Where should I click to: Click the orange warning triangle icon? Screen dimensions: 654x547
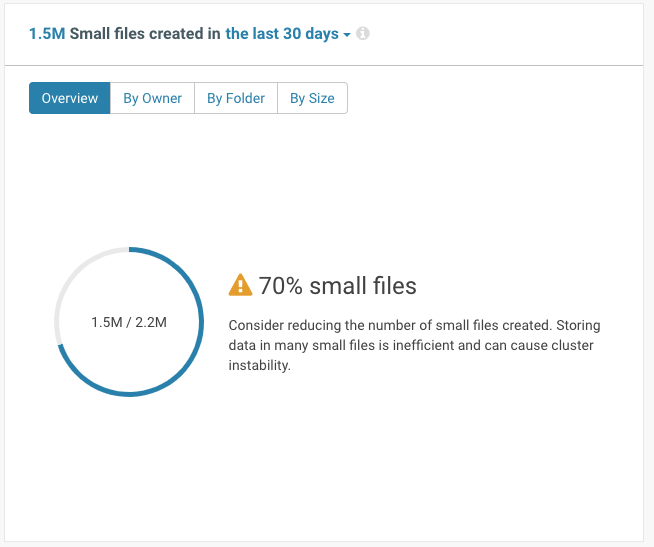[x=240, y=285]
